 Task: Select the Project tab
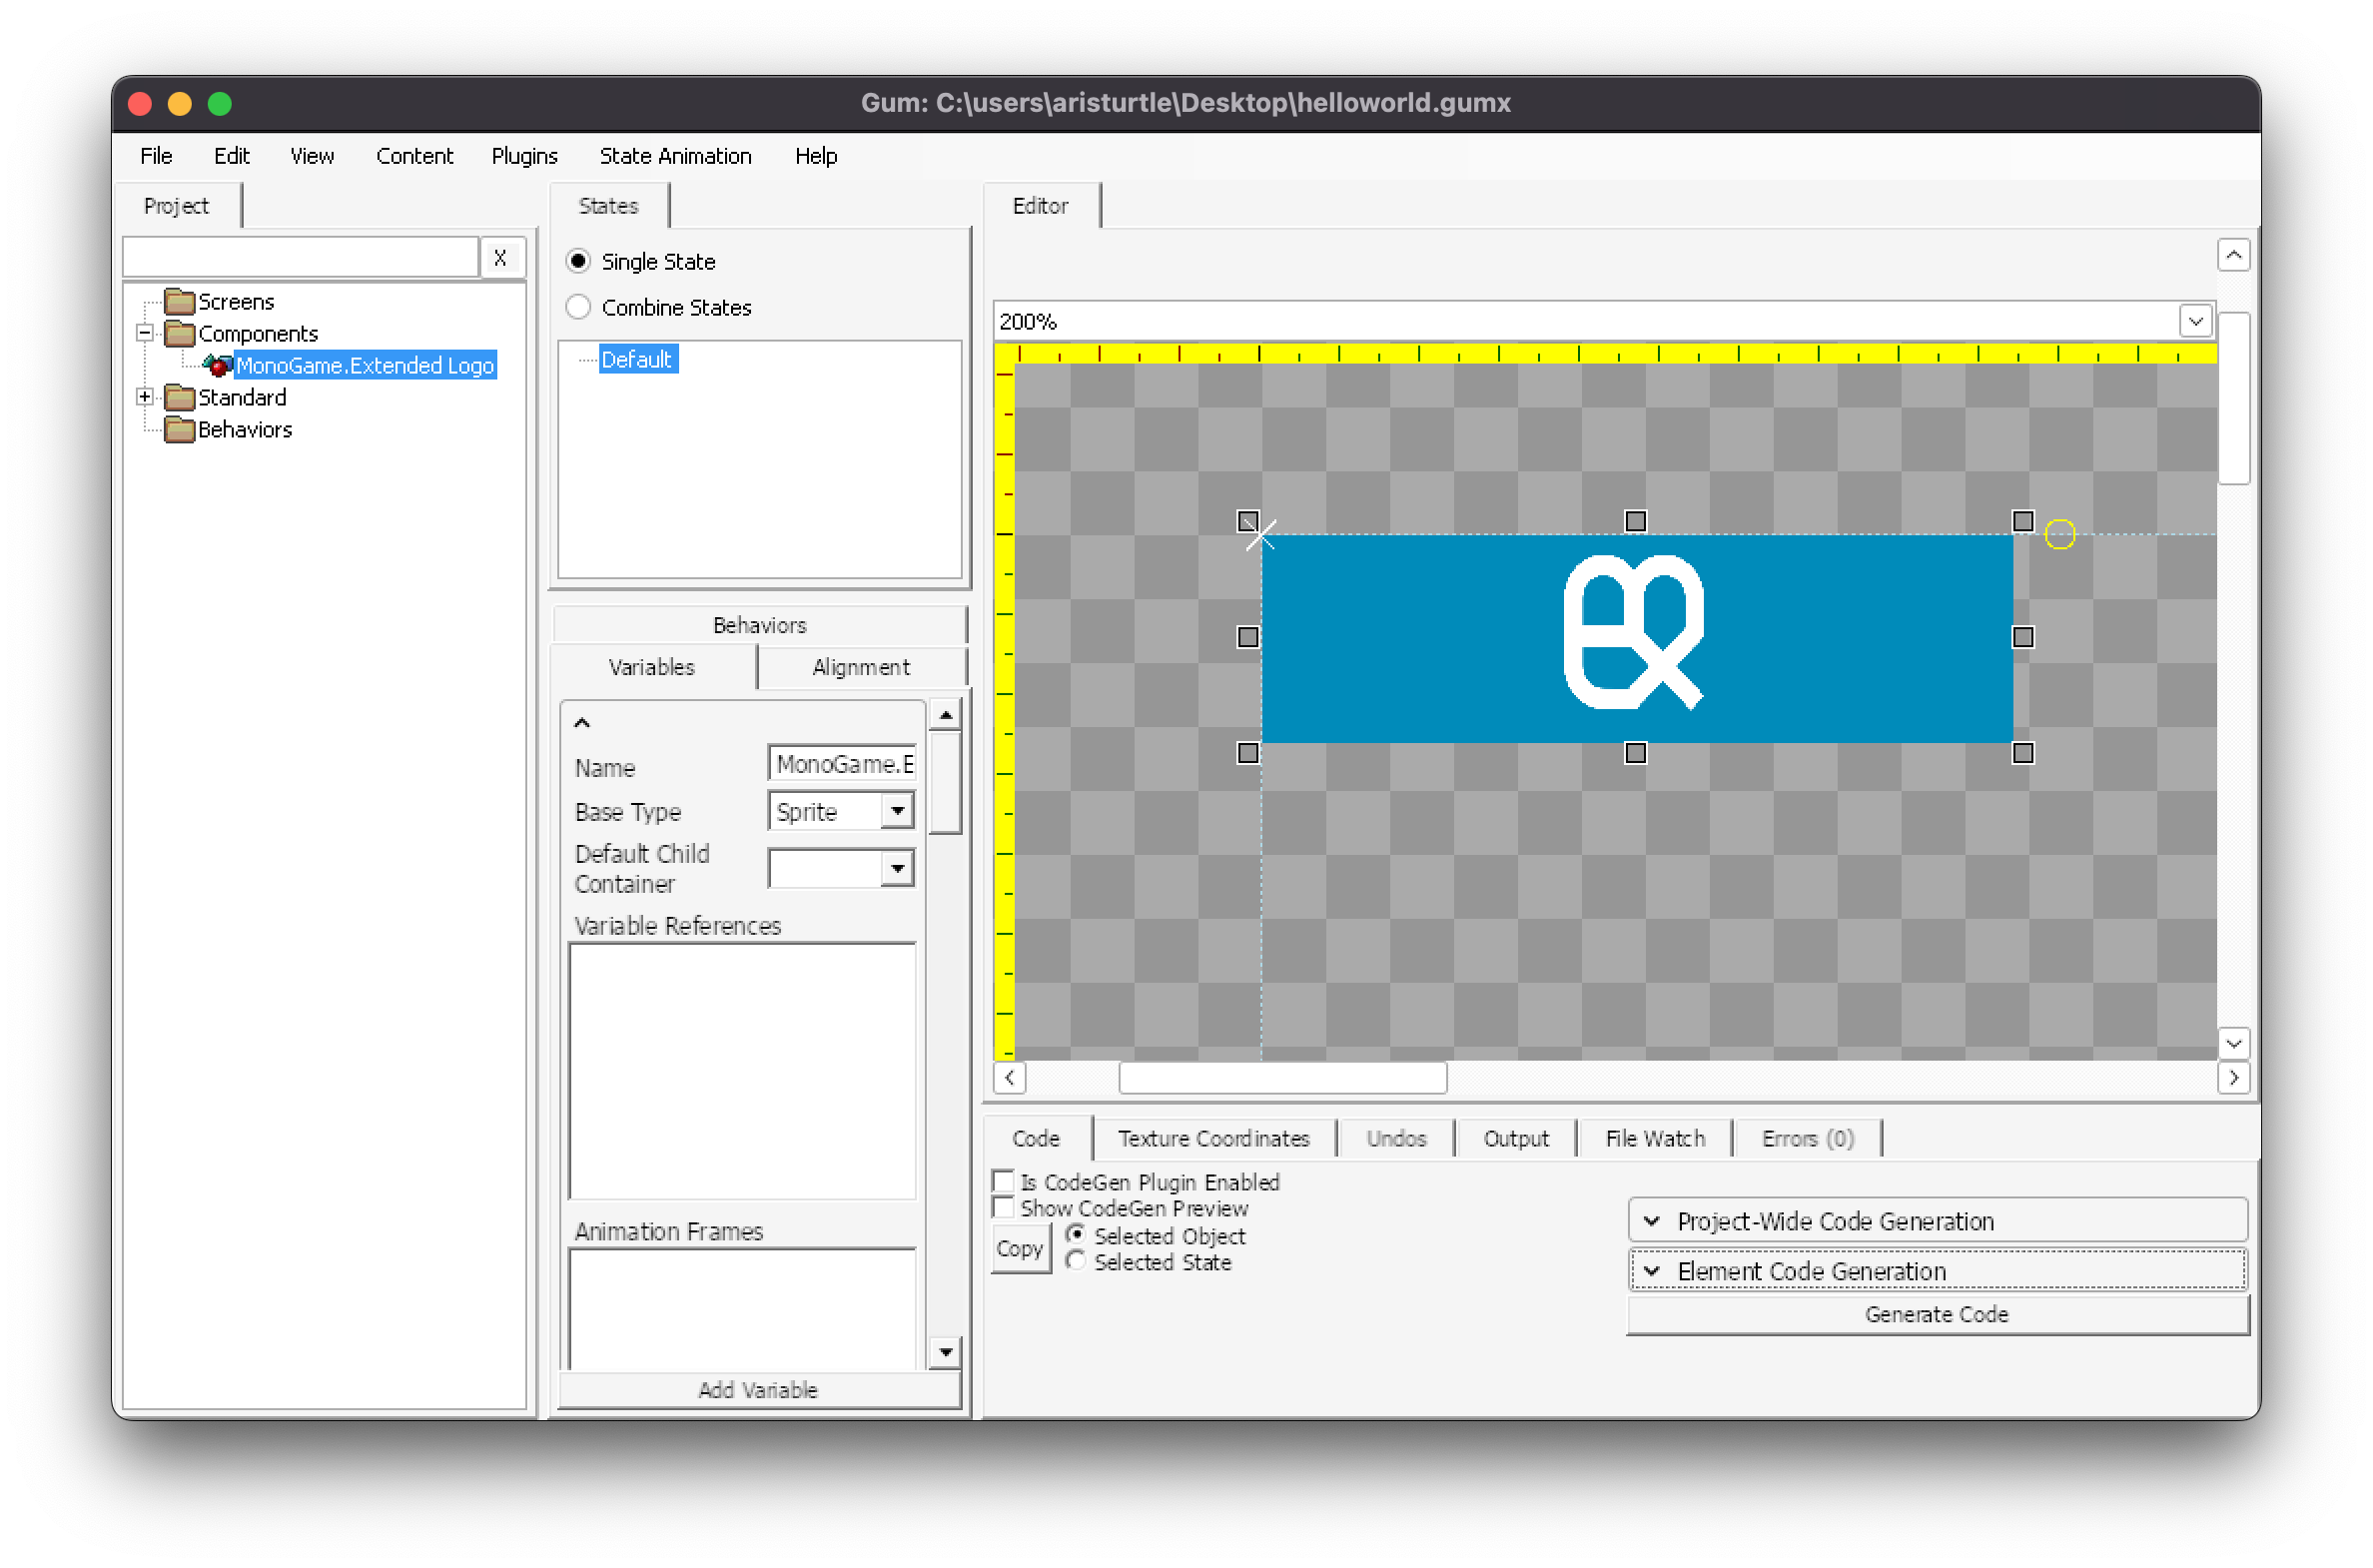coord(177,206)
